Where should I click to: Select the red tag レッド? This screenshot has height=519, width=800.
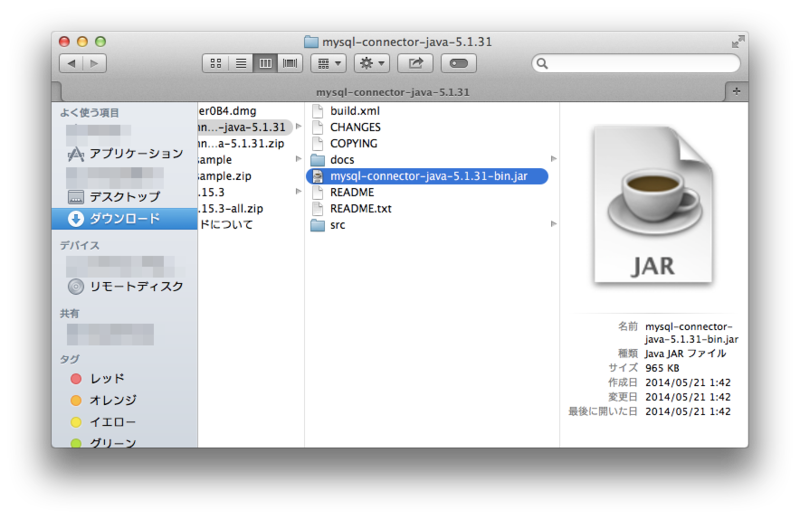pos(97,378)
